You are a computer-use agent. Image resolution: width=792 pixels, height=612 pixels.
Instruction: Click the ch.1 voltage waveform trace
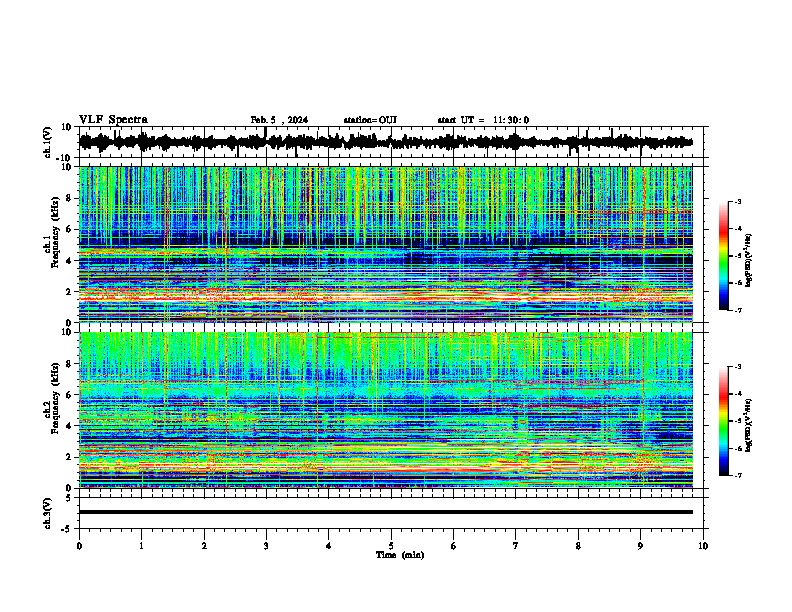[x=385, y=142]
